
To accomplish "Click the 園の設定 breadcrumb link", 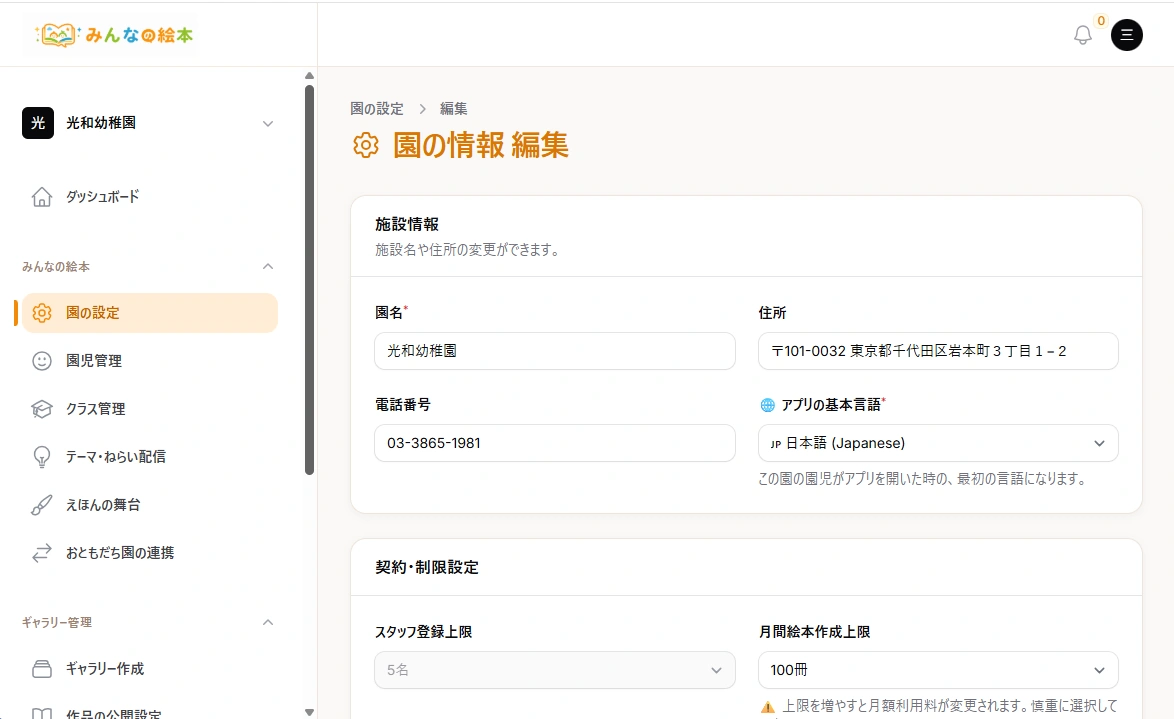I will point(377,109).
